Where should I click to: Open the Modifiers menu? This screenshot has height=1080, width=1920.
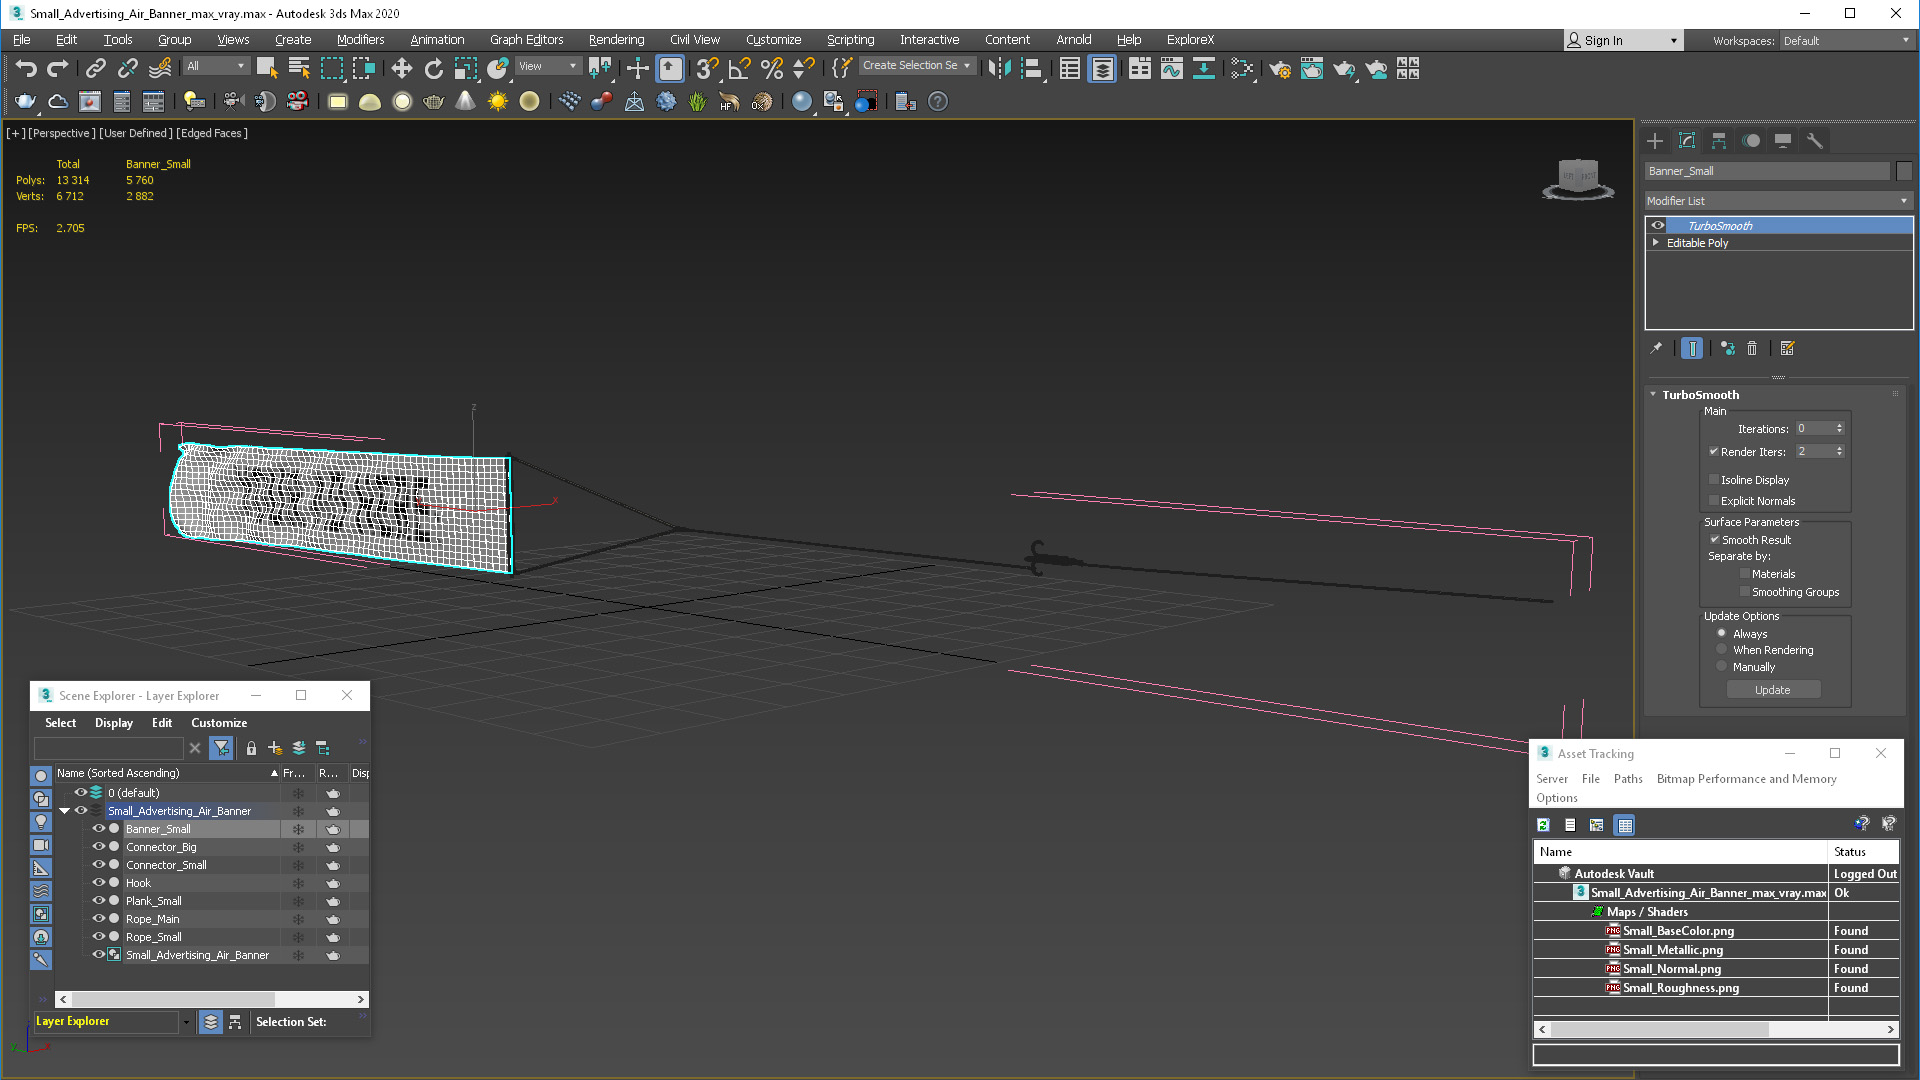pos(360,40)
